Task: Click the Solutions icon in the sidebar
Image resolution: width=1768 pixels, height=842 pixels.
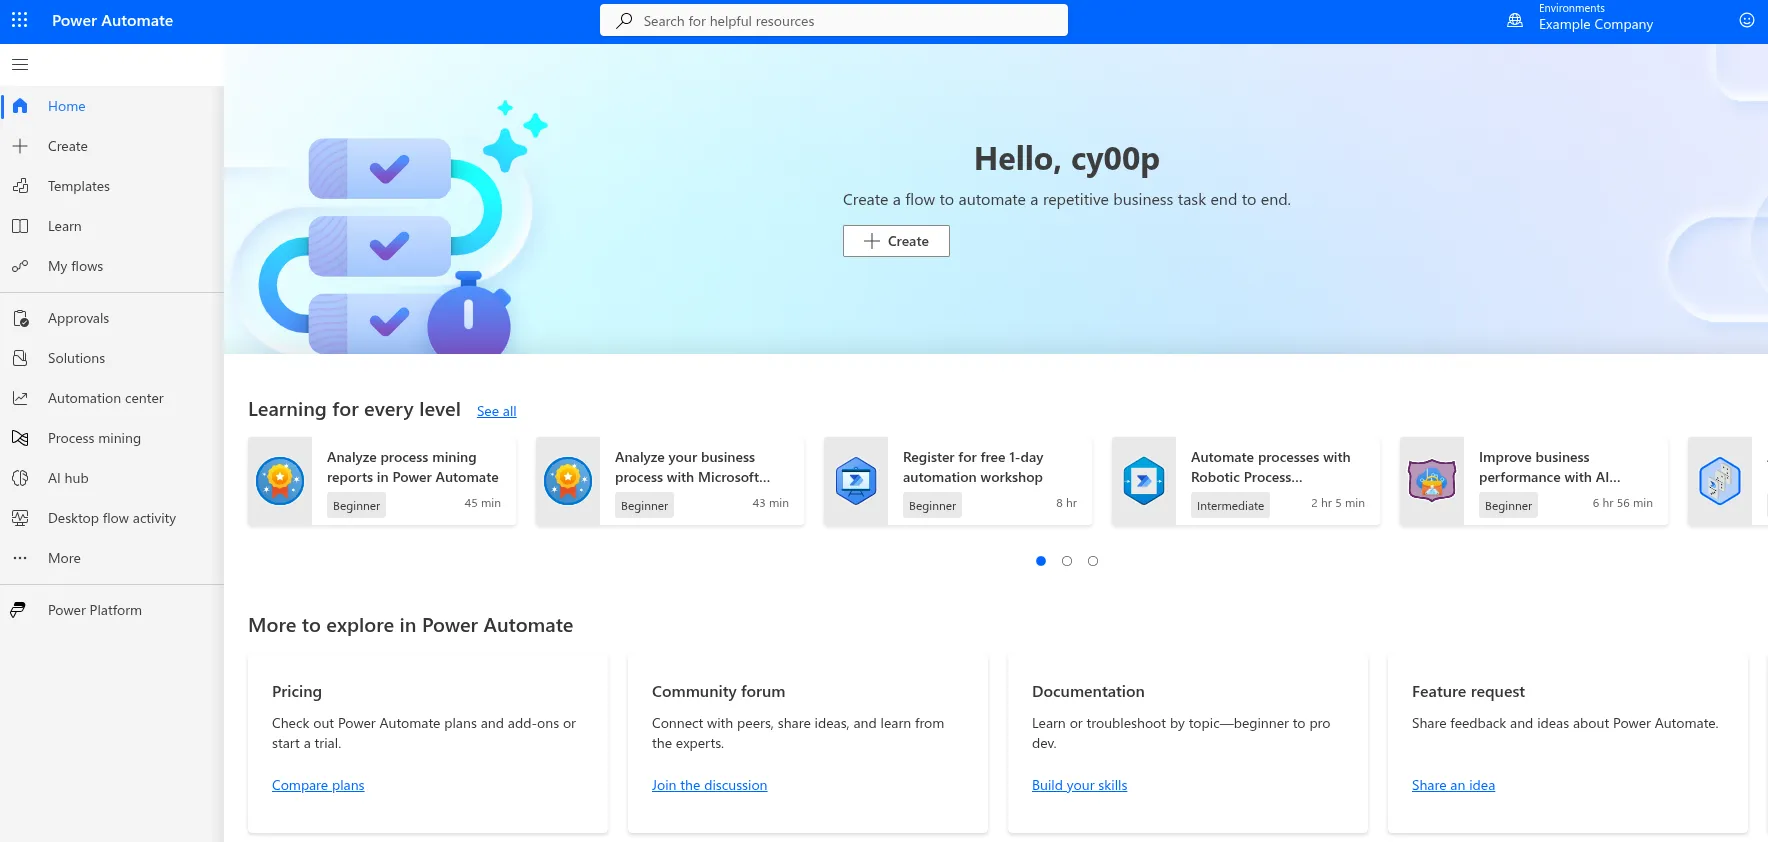Action: (x=20, y=358)
